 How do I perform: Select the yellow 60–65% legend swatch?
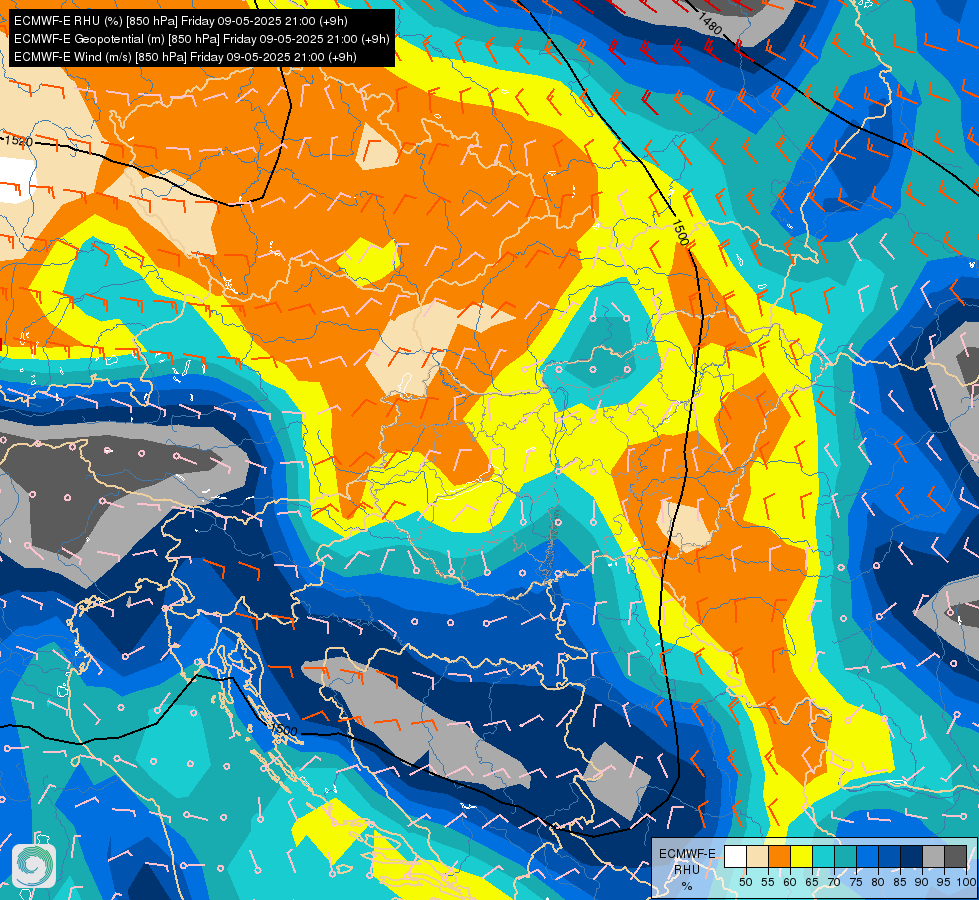pos(802,856)
